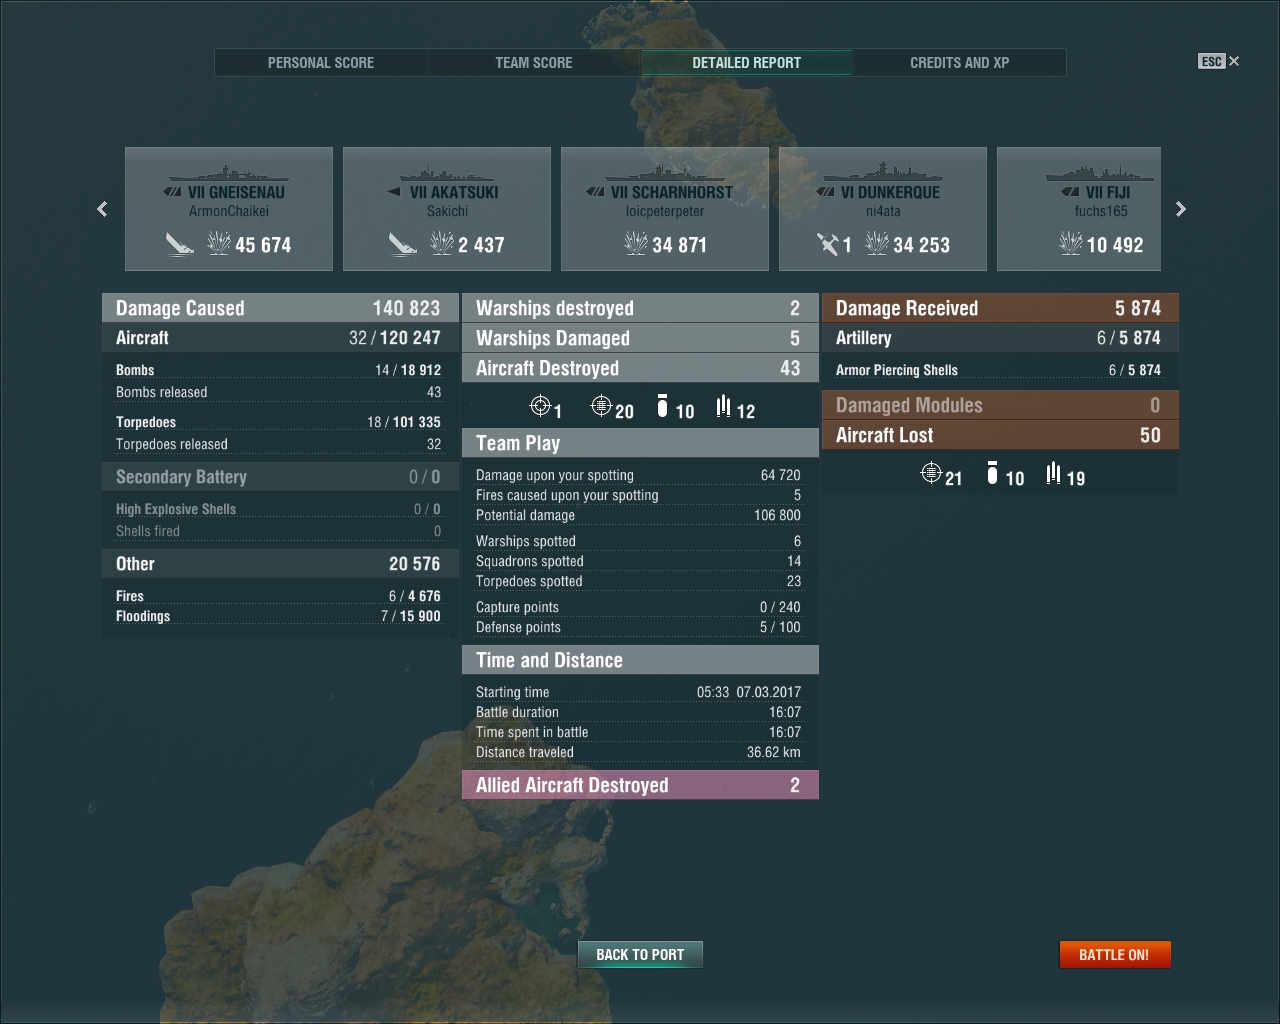1280x1024 pixels.
Task: Click the Warships Damaged header
Action: 640,338
